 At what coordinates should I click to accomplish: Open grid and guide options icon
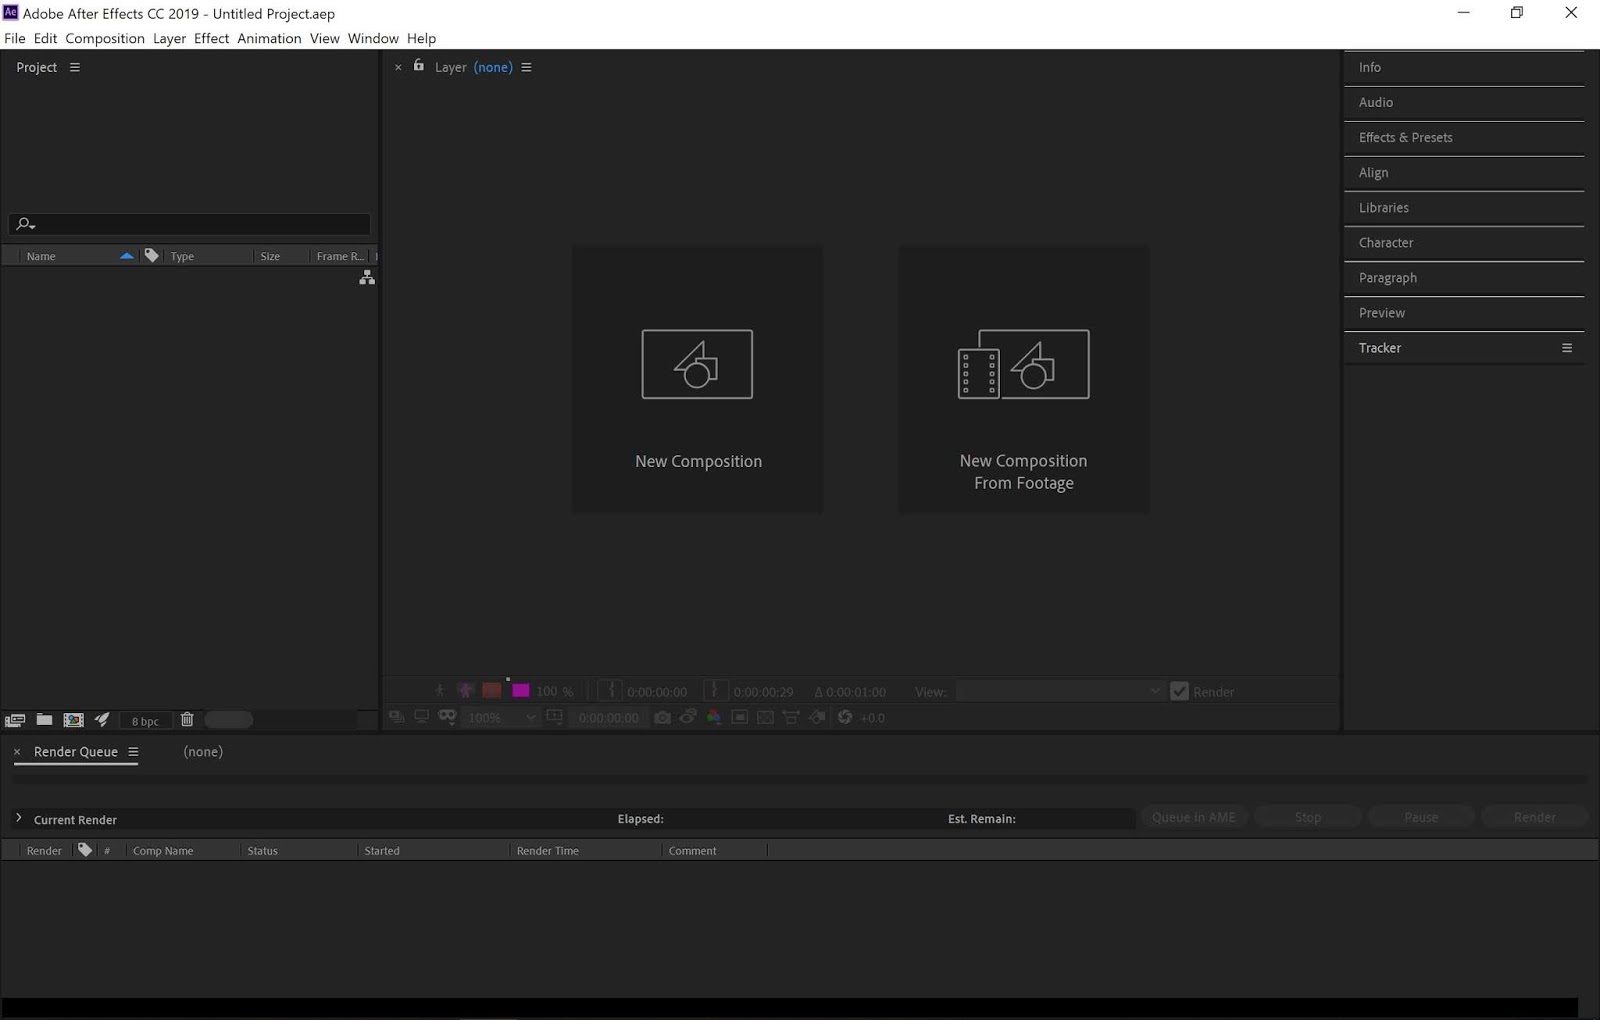[555, 717]
